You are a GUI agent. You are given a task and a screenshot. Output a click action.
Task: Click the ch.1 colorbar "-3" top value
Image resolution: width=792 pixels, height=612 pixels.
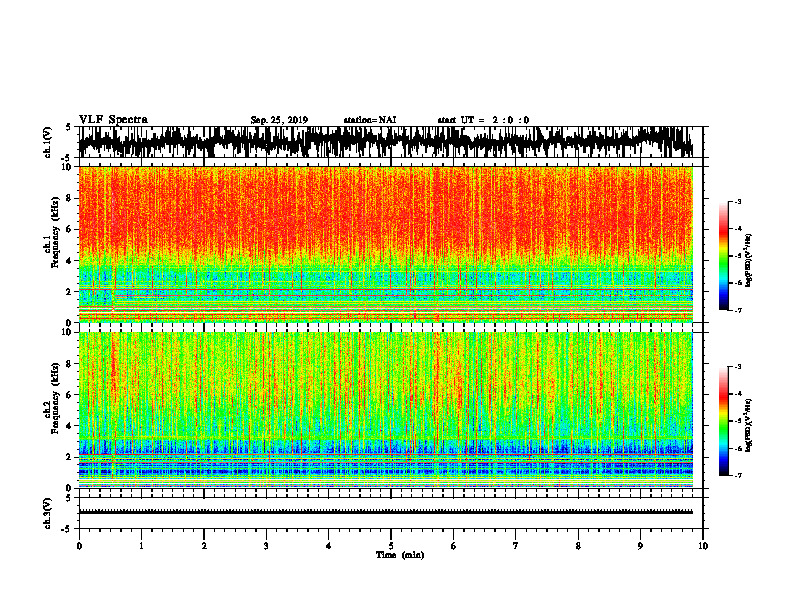pos(737,202)
